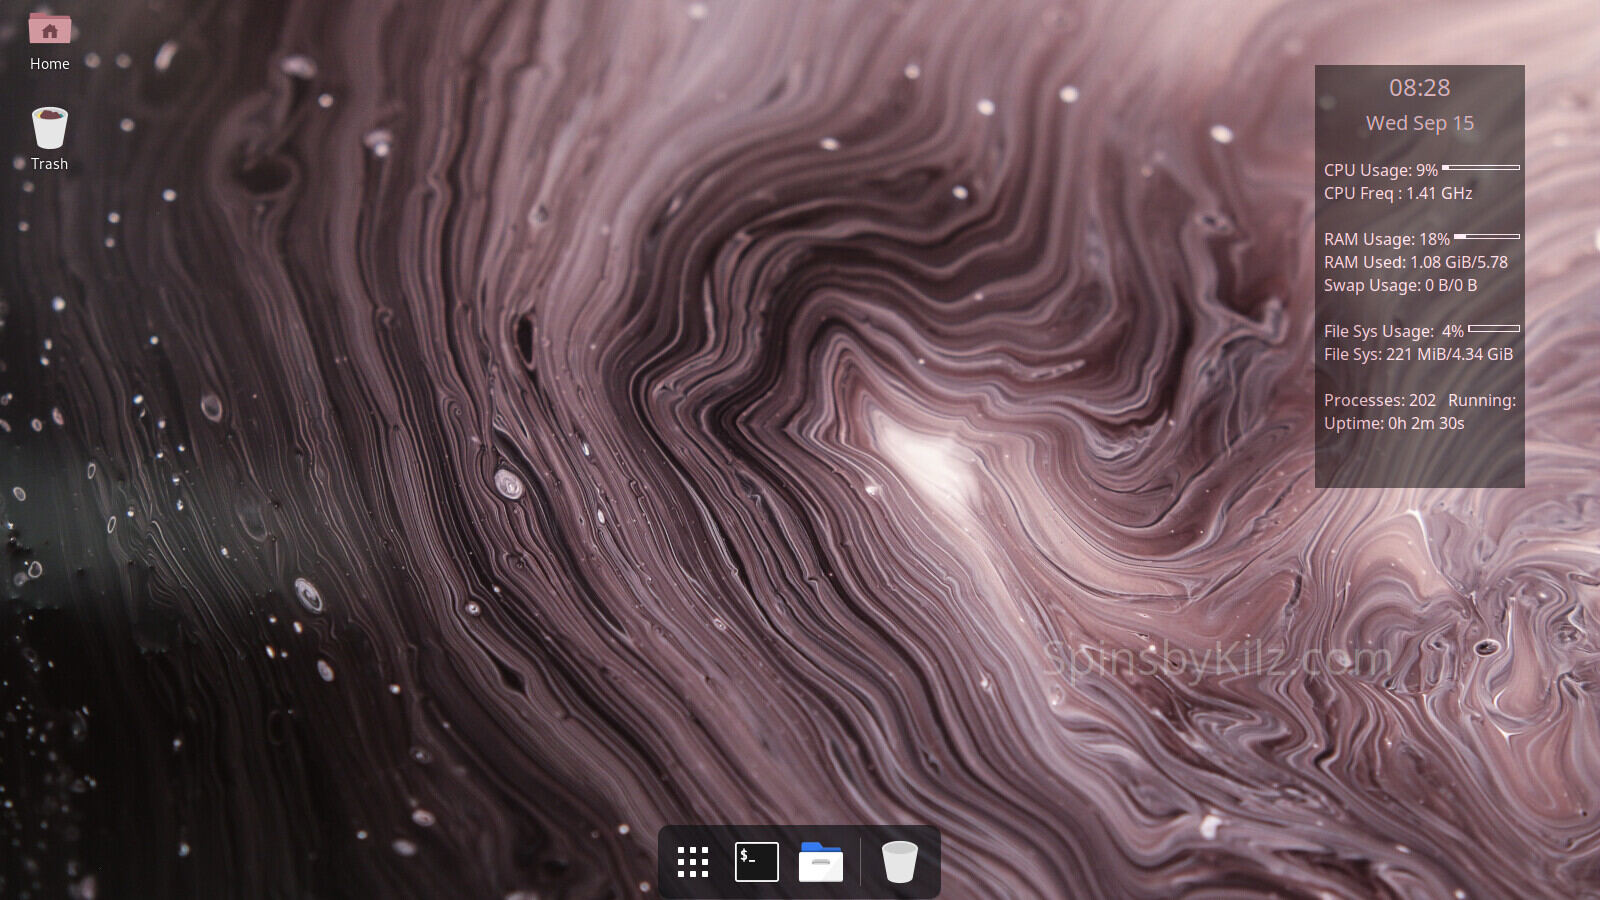Click the File Sys Usage bar
The image size is (1600, 900).
tap(1494, 329)
